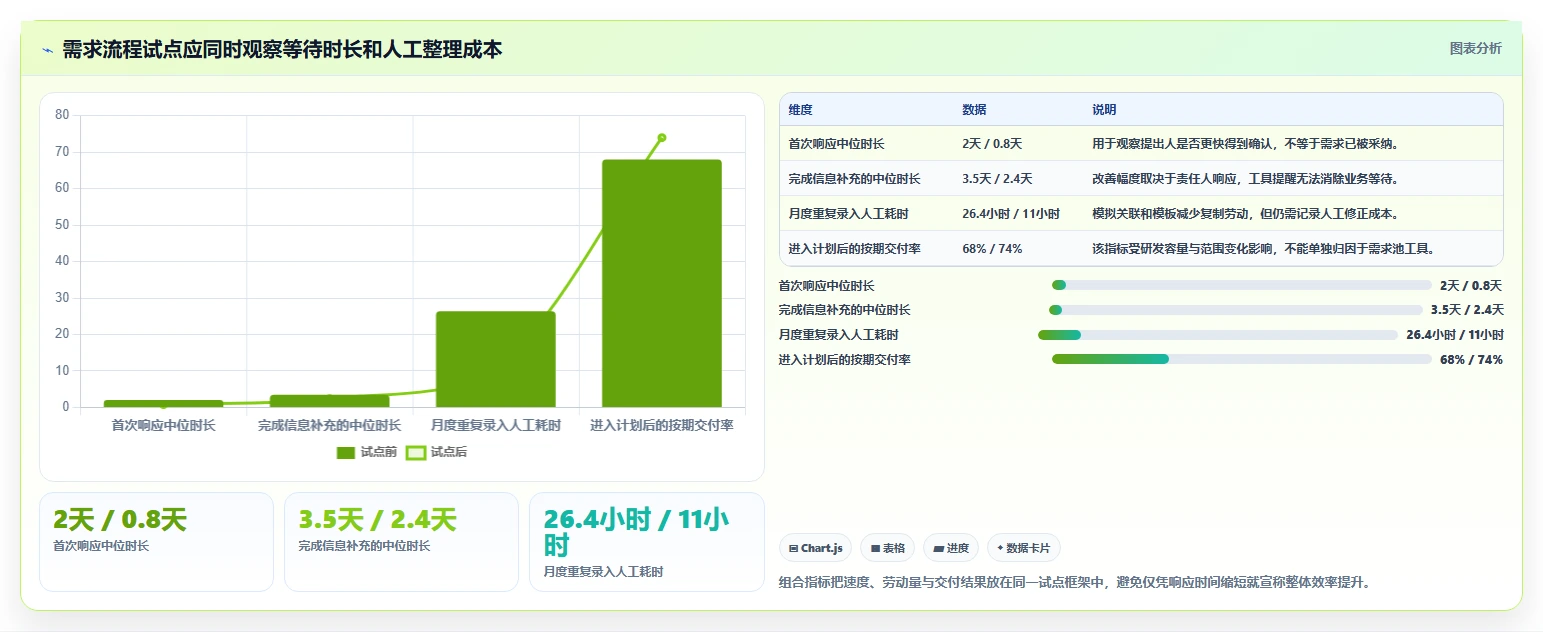The image size is (1543, 632).
Task: Select table cell 完成信息补充的中位时长
Action: tap(854, 179)
